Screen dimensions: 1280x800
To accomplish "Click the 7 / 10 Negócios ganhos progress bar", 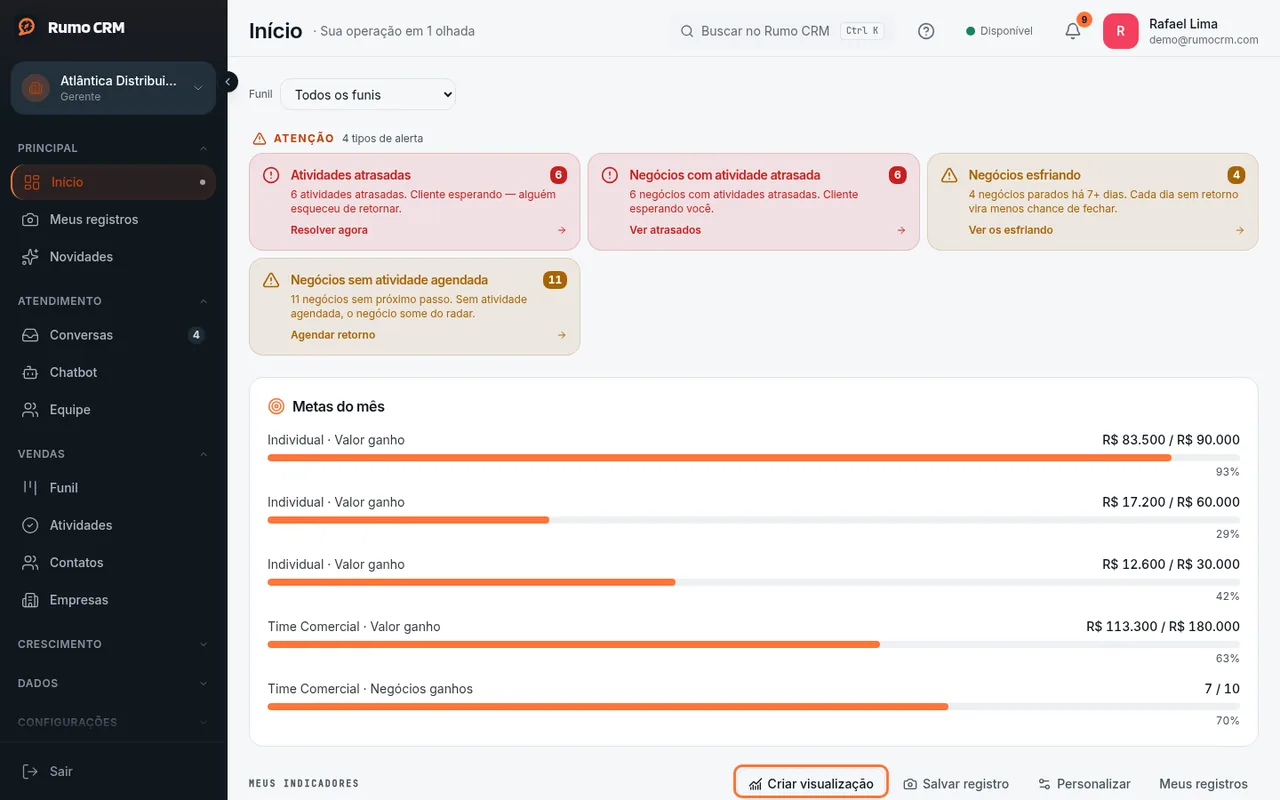I will (754, 707).
